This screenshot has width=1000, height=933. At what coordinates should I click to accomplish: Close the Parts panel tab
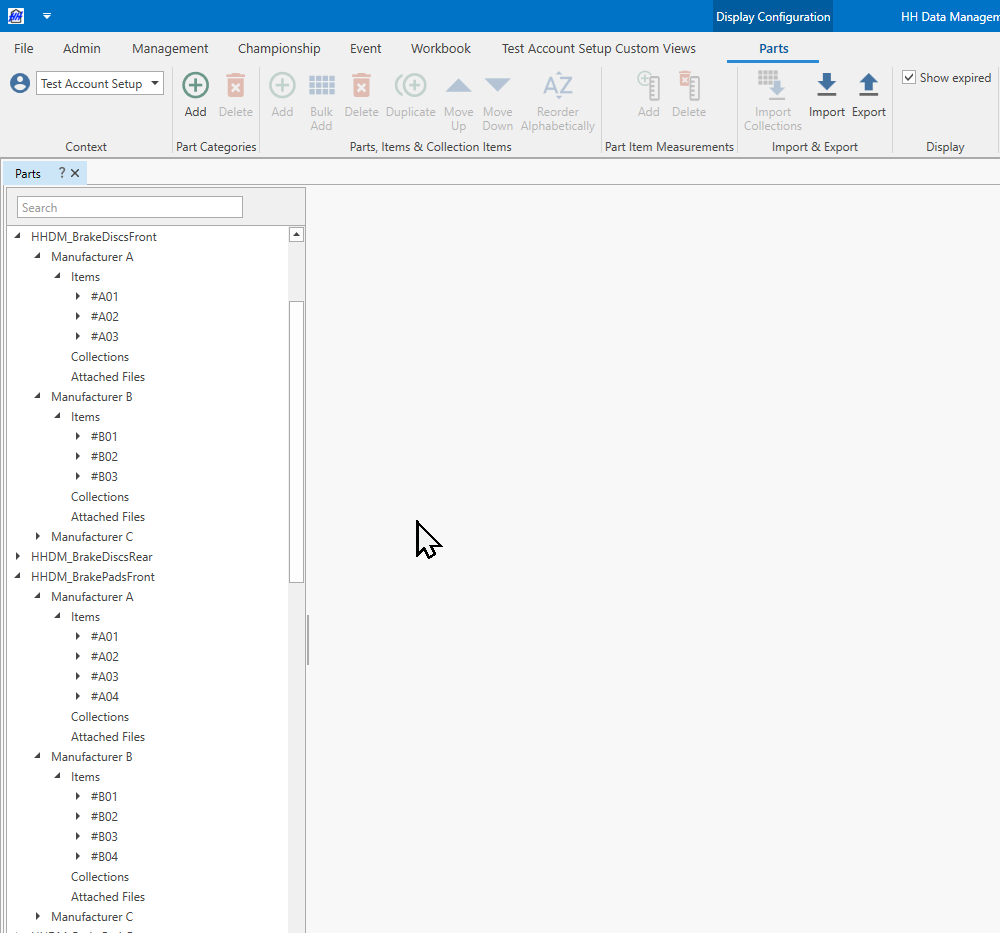point(75,173)
